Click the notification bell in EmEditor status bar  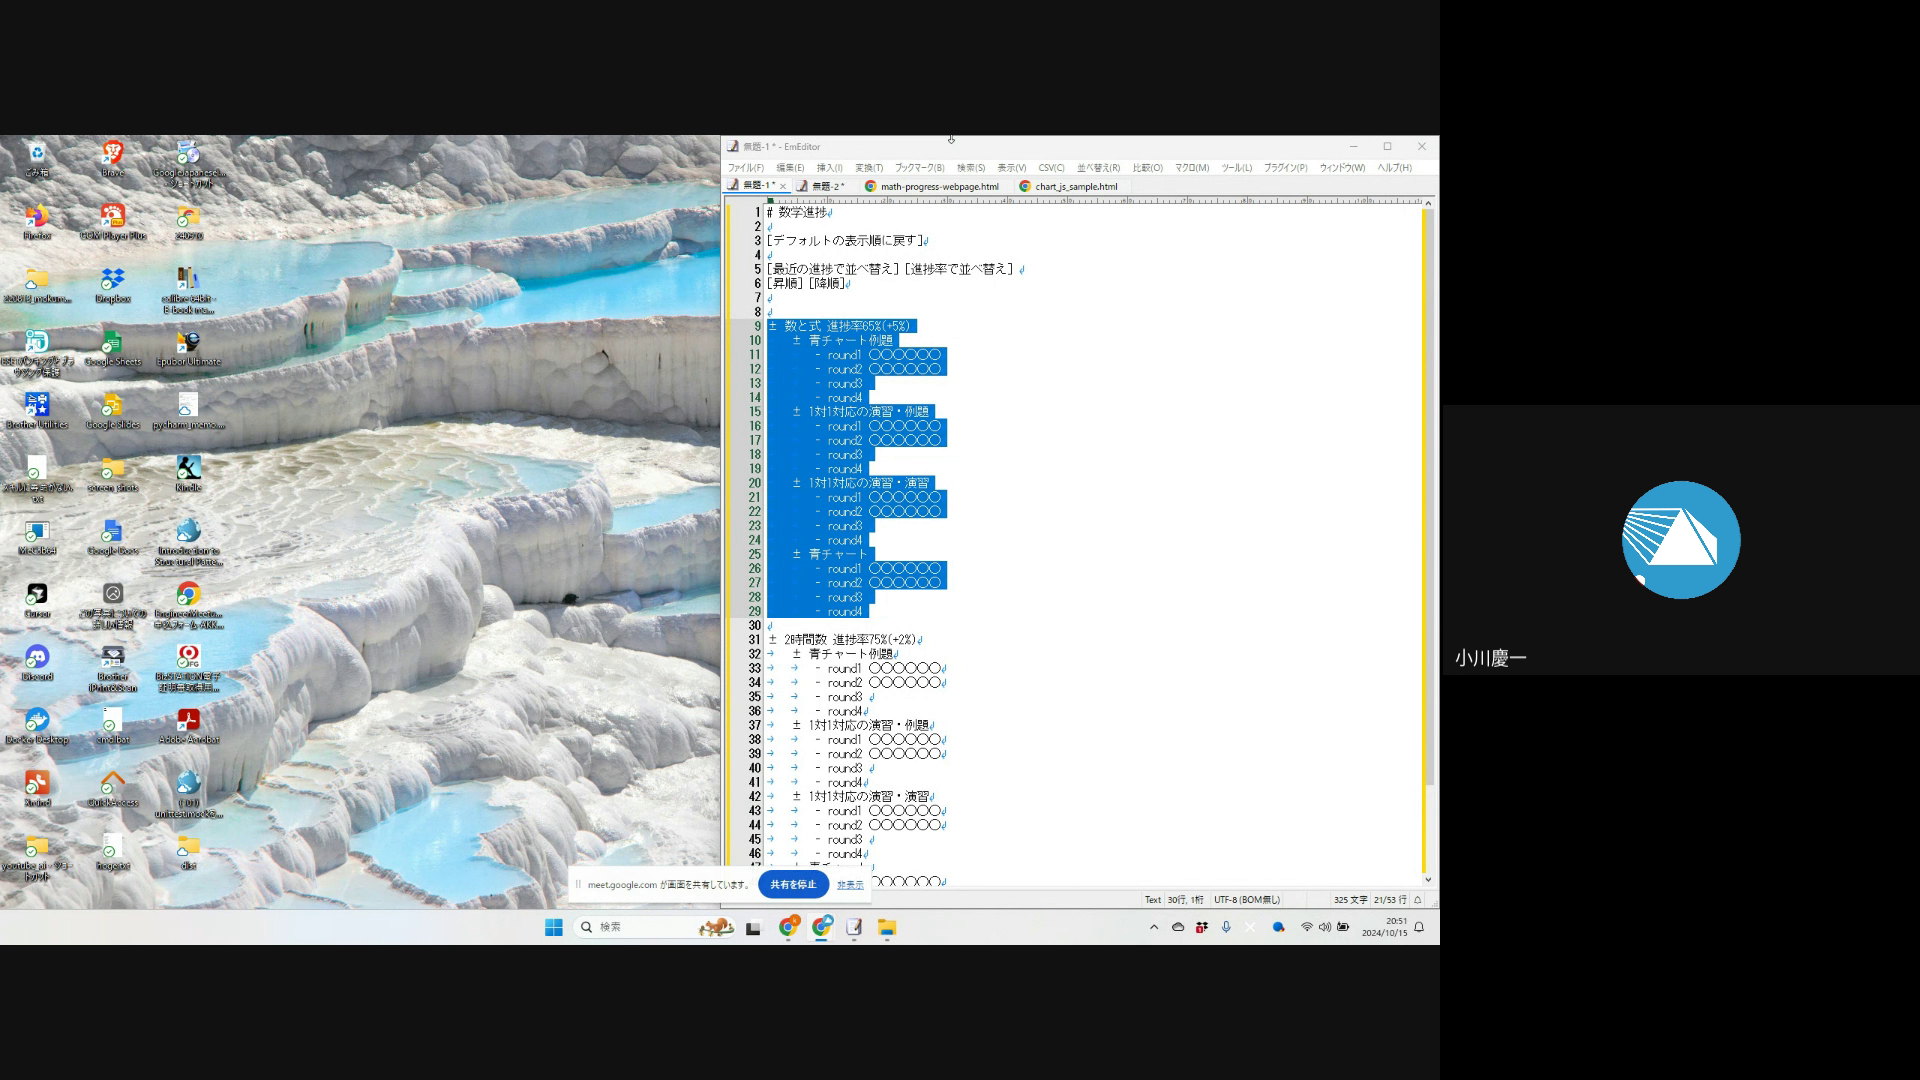1417,900
